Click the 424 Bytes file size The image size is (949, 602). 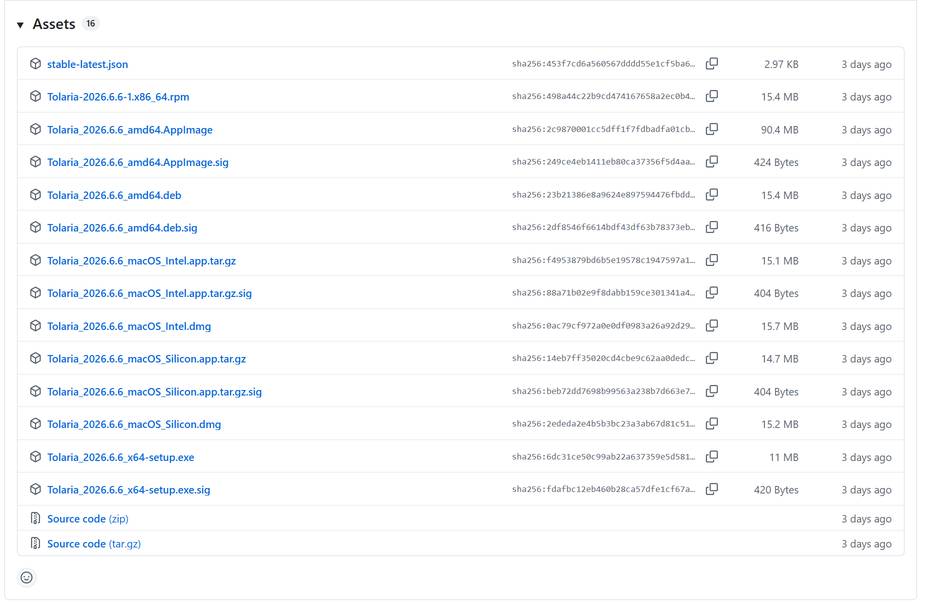[x=776, y=162]
